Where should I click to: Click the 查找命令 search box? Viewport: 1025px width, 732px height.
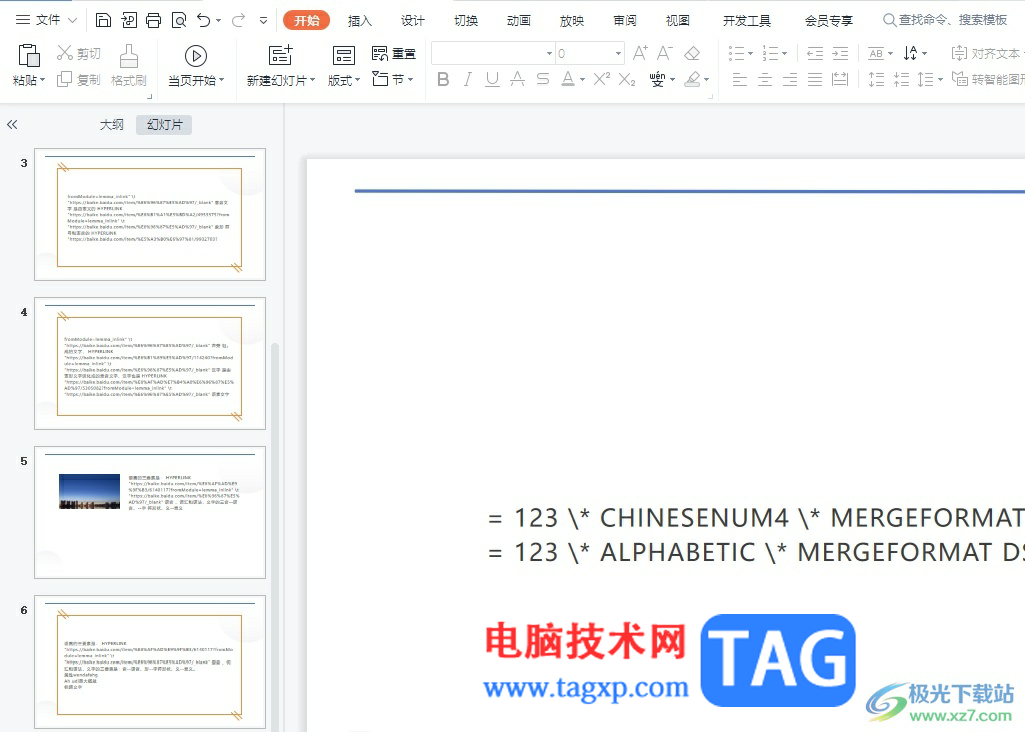pyautogui.click(x=945, y=20)
